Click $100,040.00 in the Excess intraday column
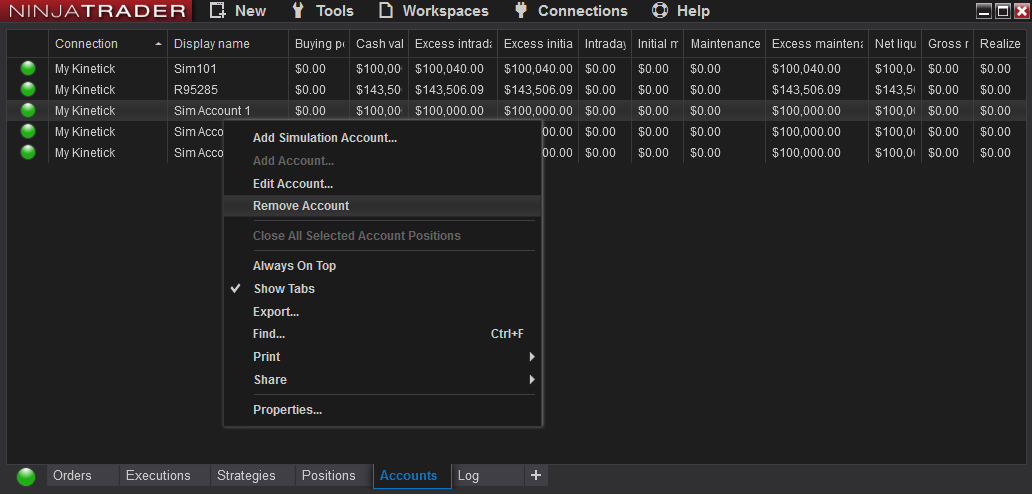 point(450,68)
